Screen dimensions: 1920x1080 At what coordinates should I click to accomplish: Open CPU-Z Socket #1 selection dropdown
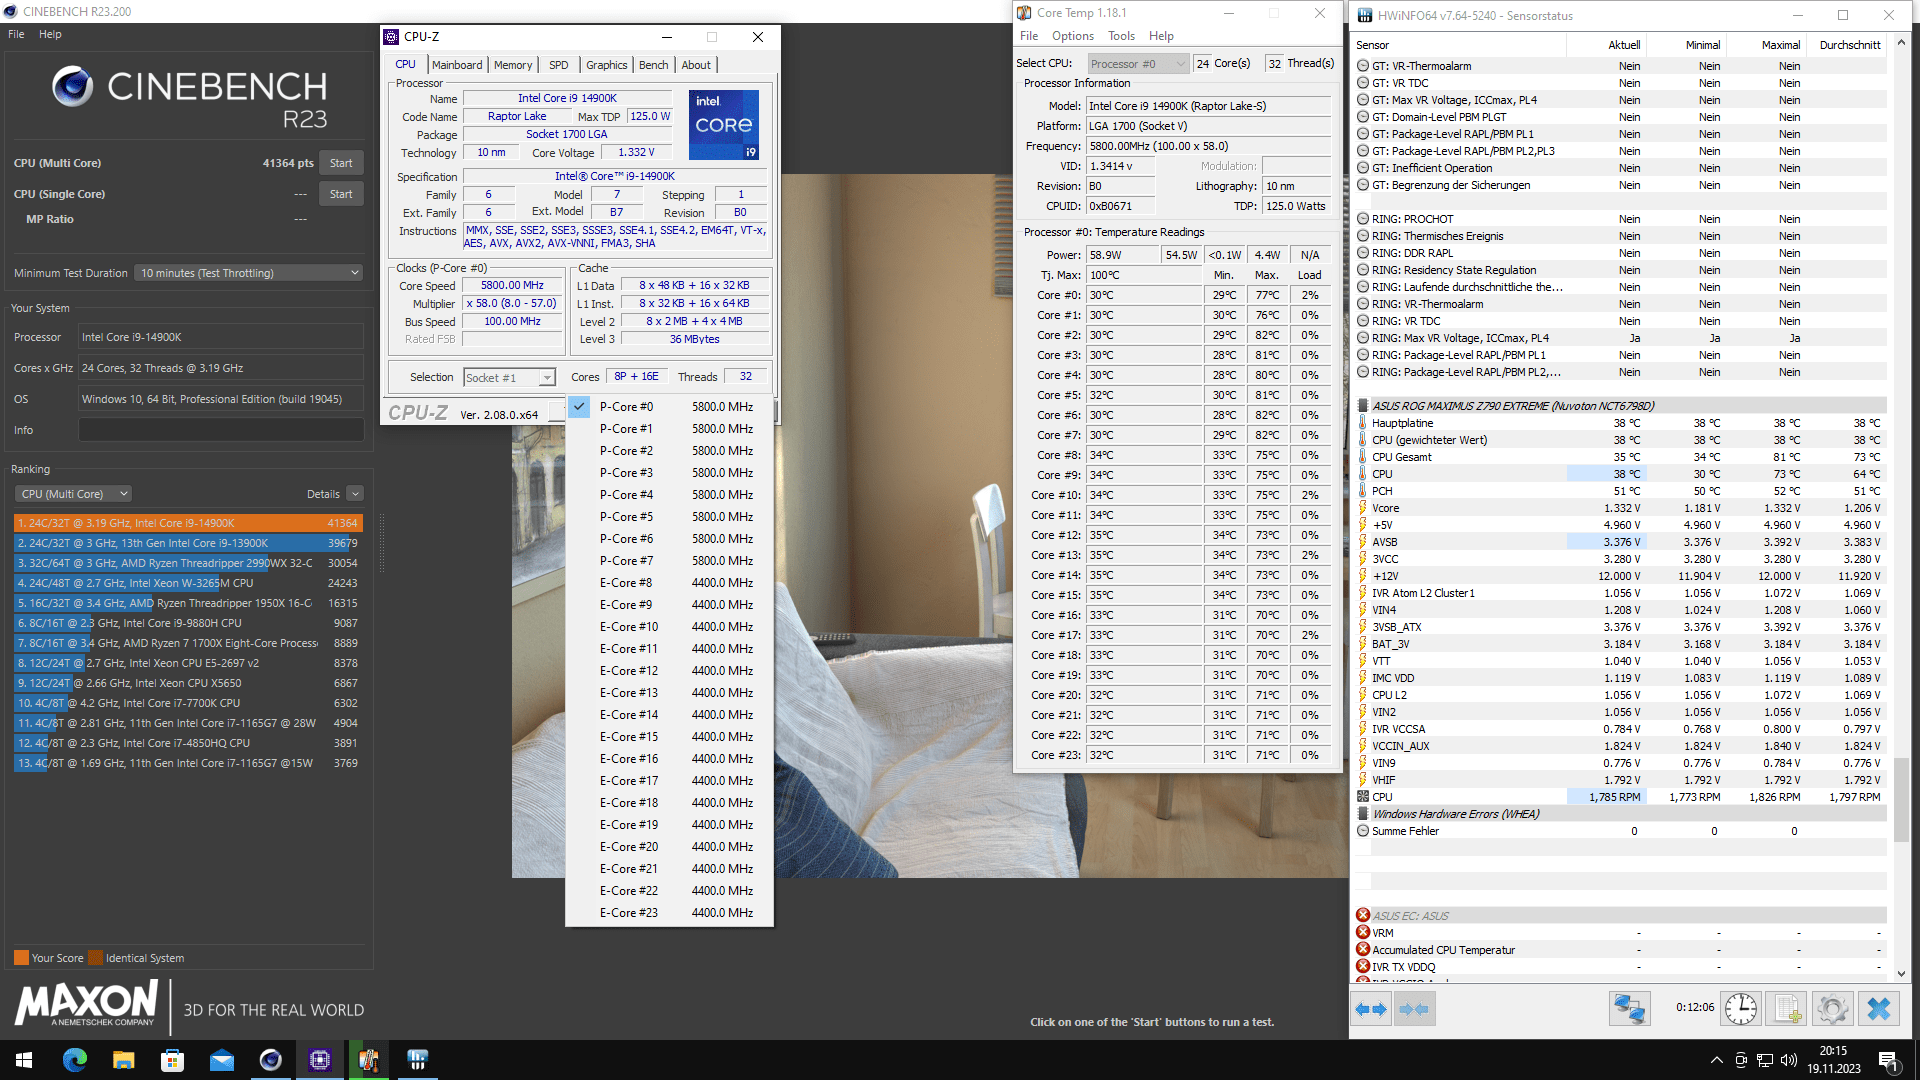(x=509, y=377)
